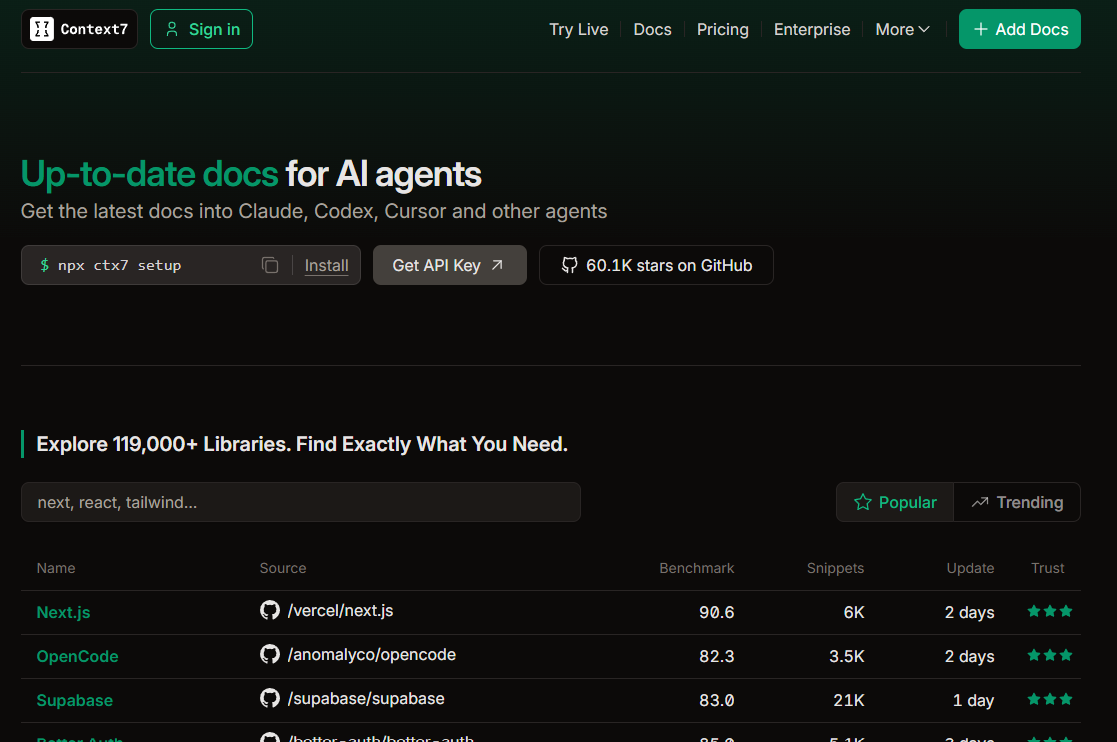Click the Add Docs button
1117x742 pixels.
pos(1019,29)
